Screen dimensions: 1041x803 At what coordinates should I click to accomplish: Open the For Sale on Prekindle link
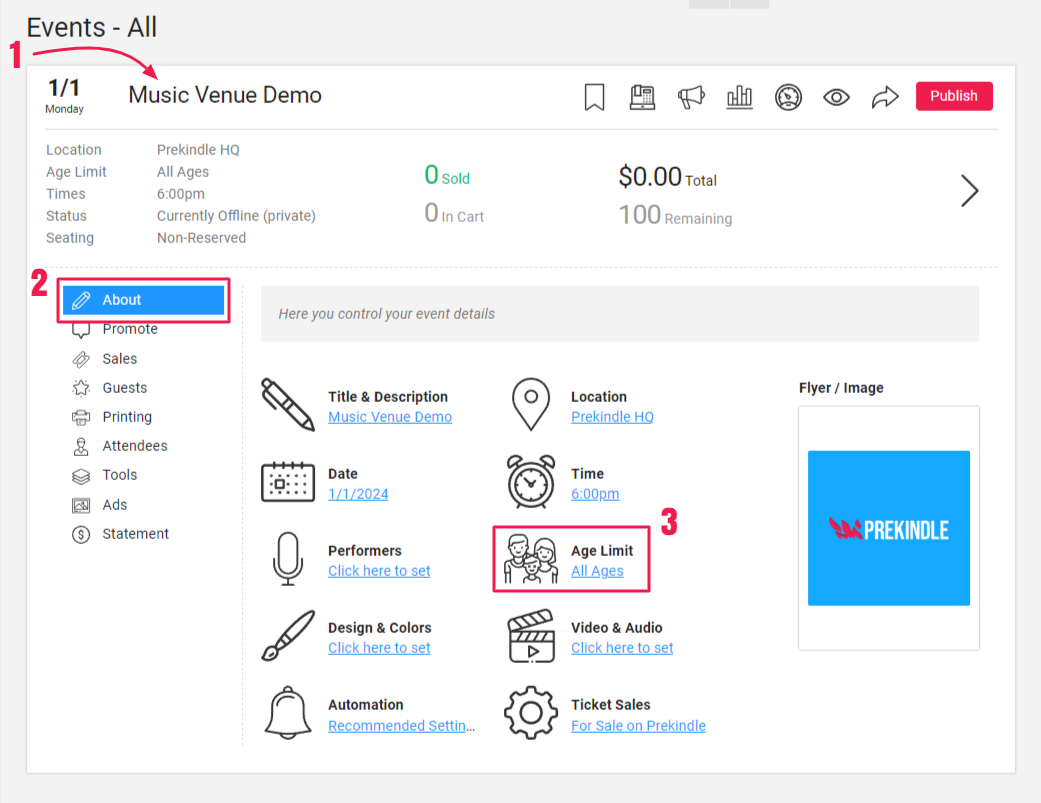click(638, 726)
